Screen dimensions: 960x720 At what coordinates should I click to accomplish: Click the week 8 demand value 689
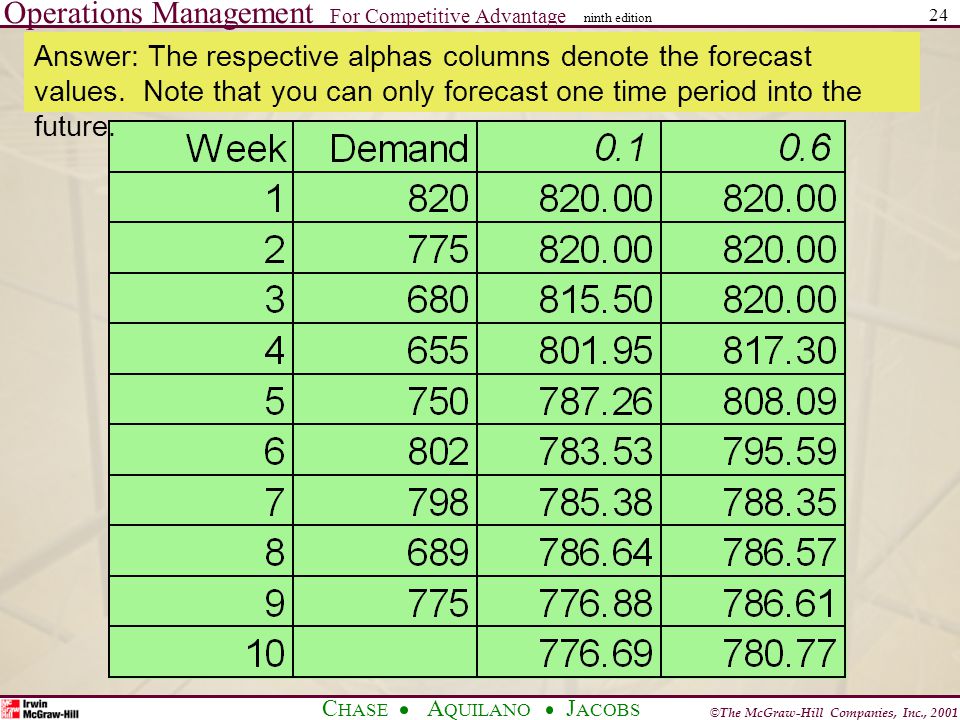coord(385,550)
